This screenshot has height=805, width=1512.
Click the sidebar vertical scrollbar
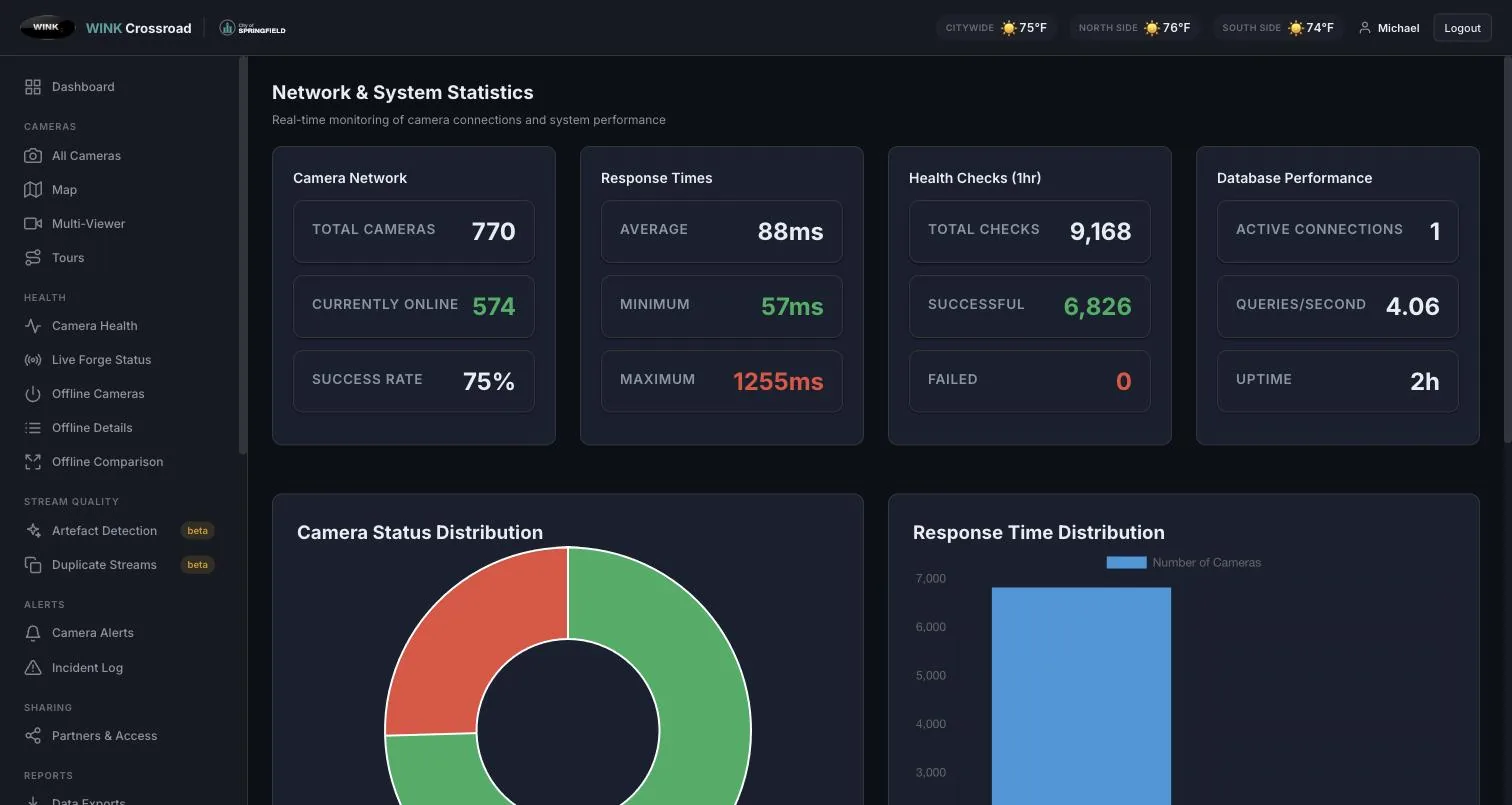[242, 255]
